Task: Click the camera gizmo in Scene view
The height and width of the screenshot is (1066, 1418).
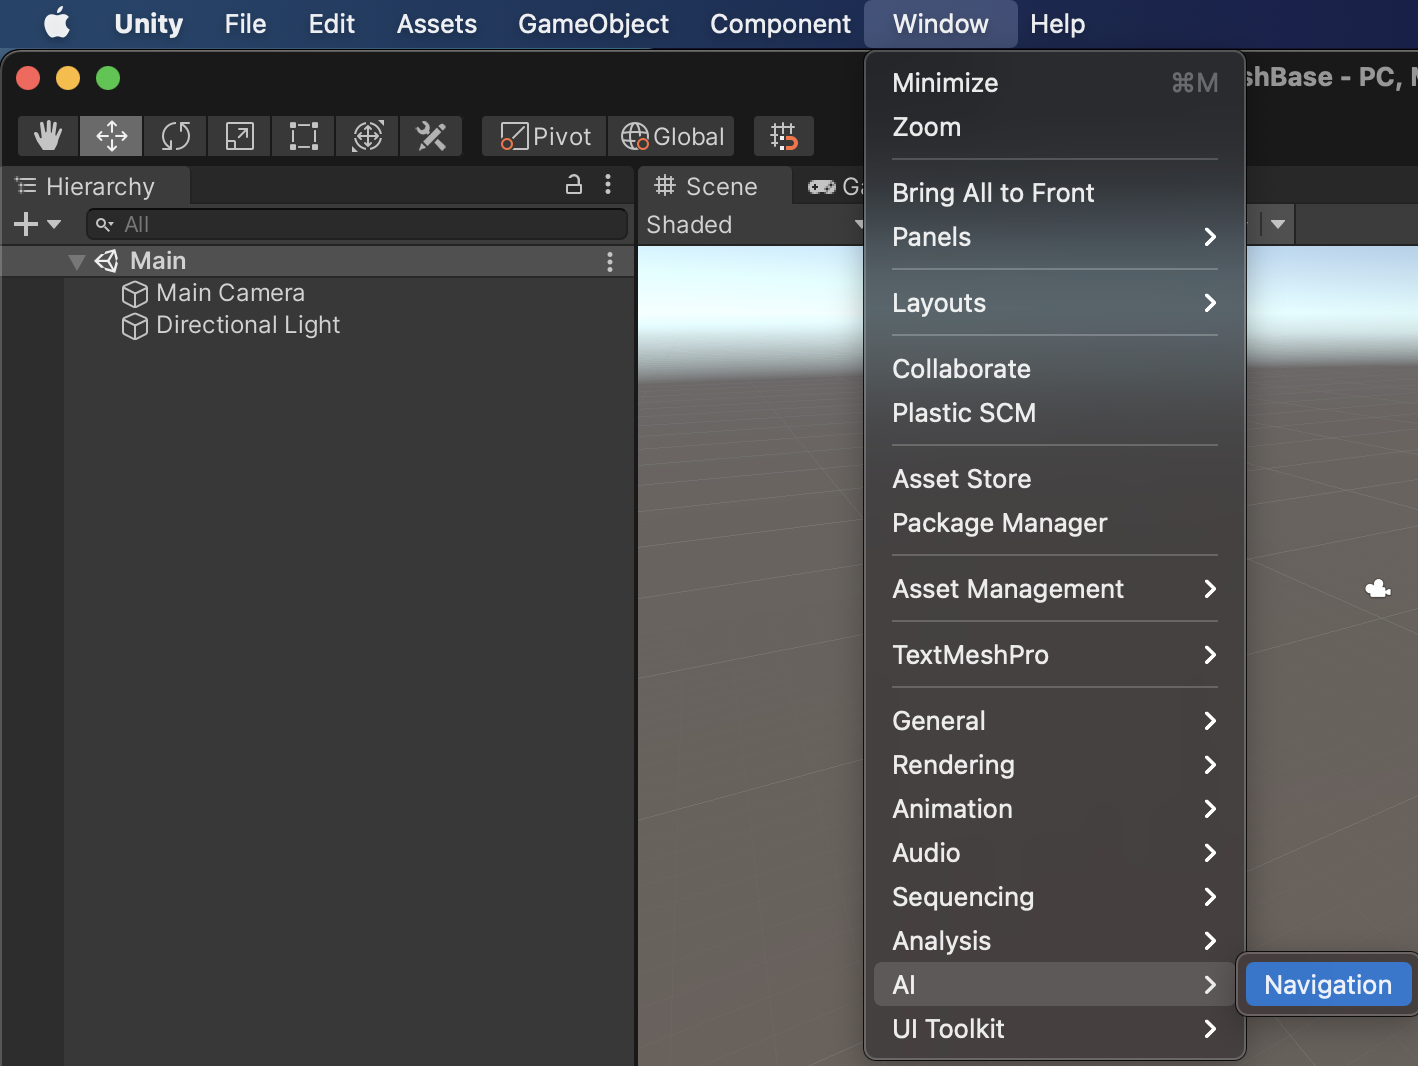Action: (1378, 589)
